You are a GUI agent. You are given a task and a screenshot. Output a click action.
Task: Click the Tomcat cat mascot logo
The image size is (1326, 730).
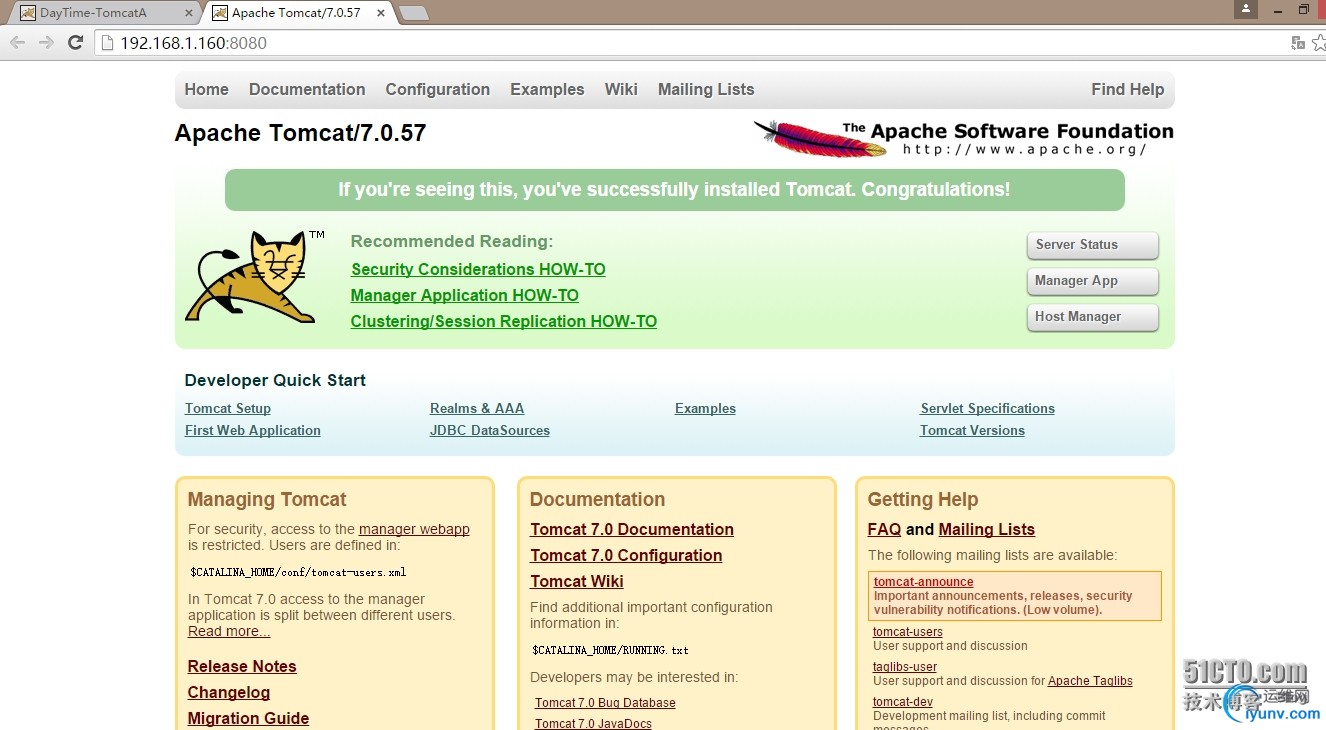click(254, 276)
